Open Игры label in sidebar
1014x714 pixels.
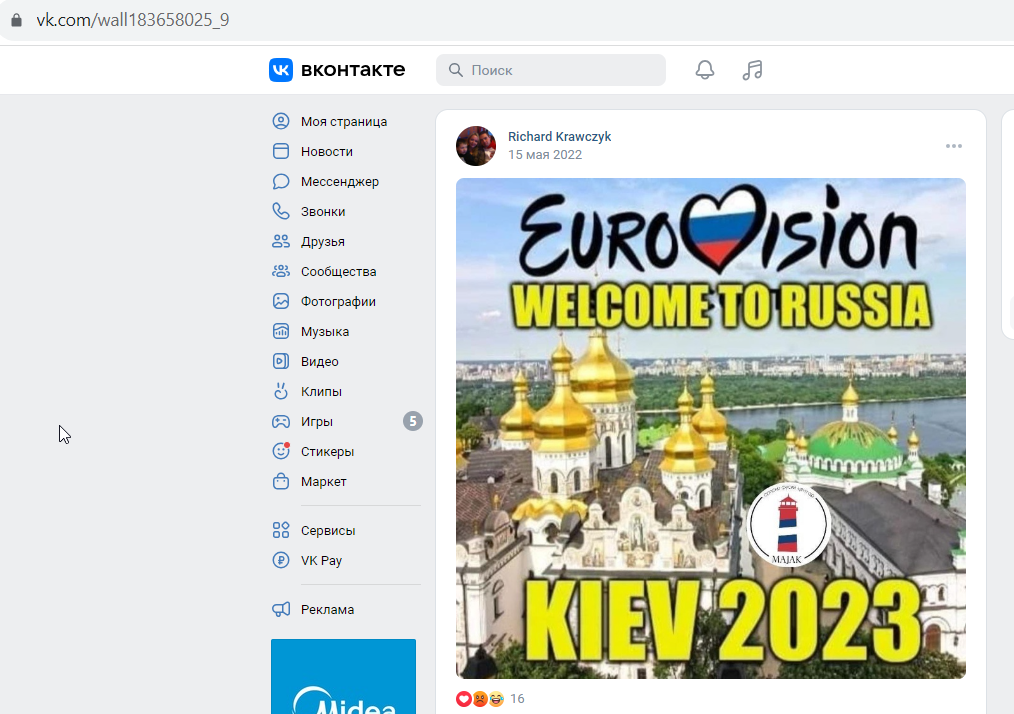click(317, 422)
